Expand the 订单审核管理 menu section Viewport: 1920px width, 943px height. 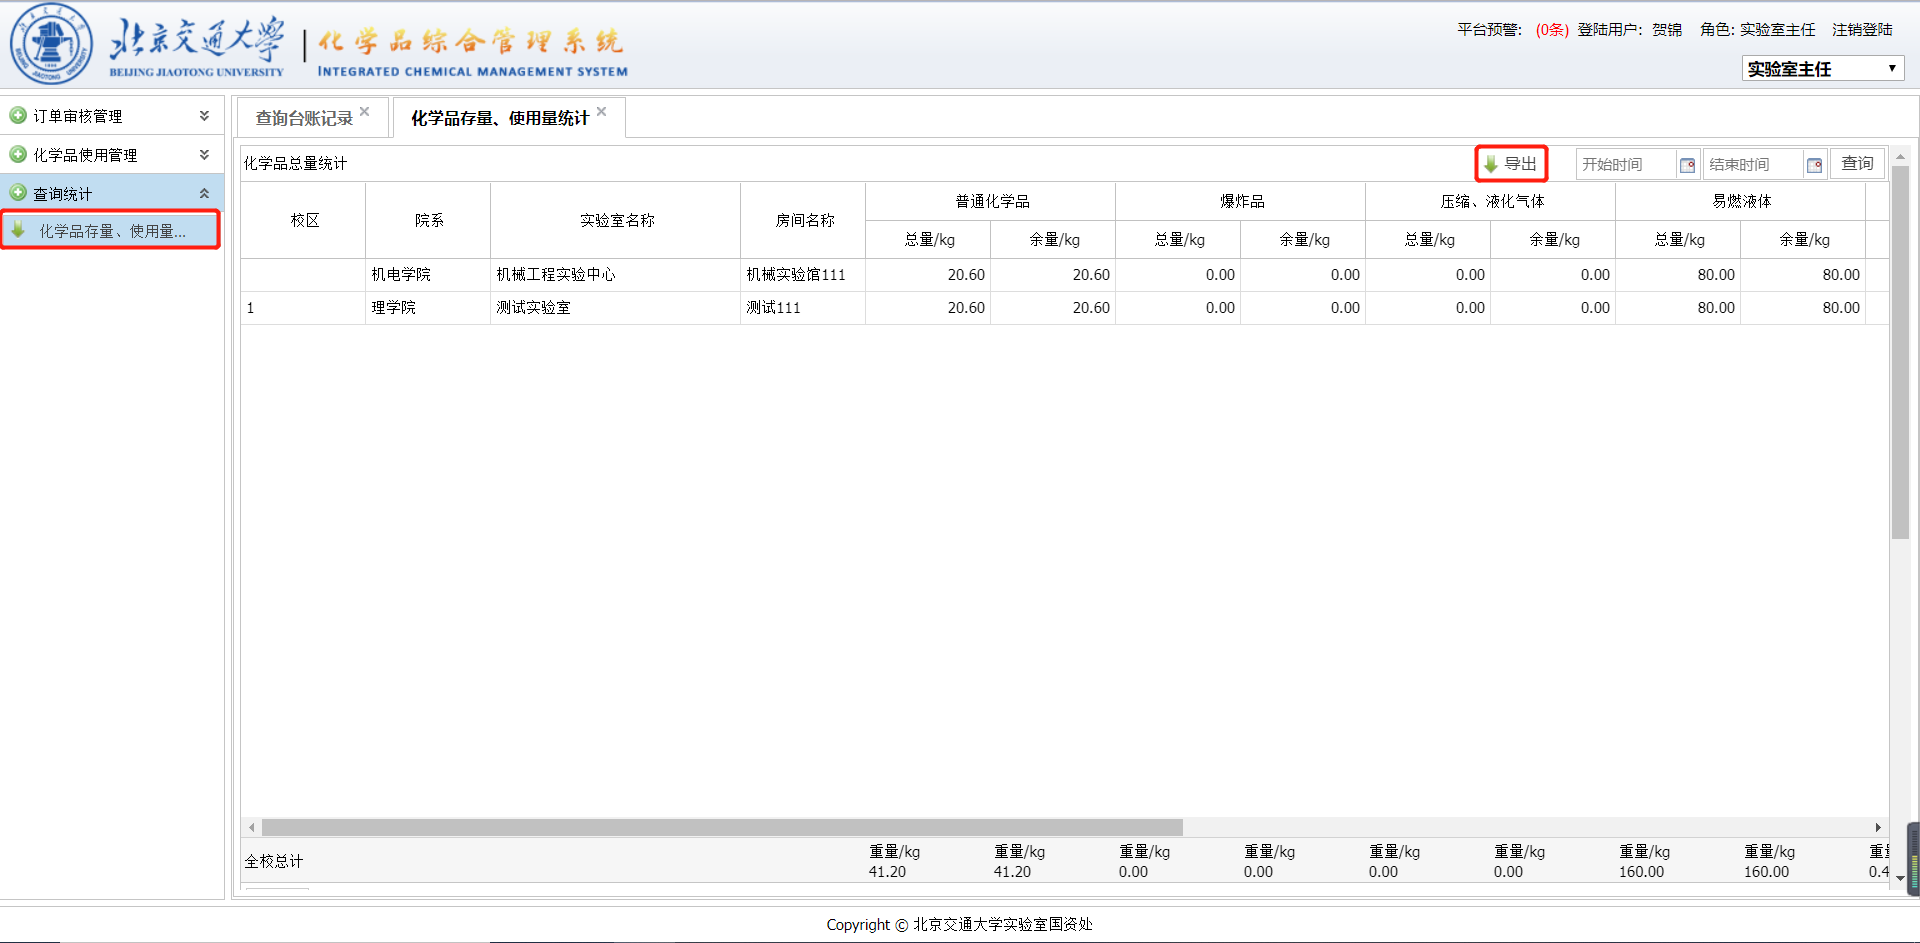pyautogui.click(x=204, y=116)
